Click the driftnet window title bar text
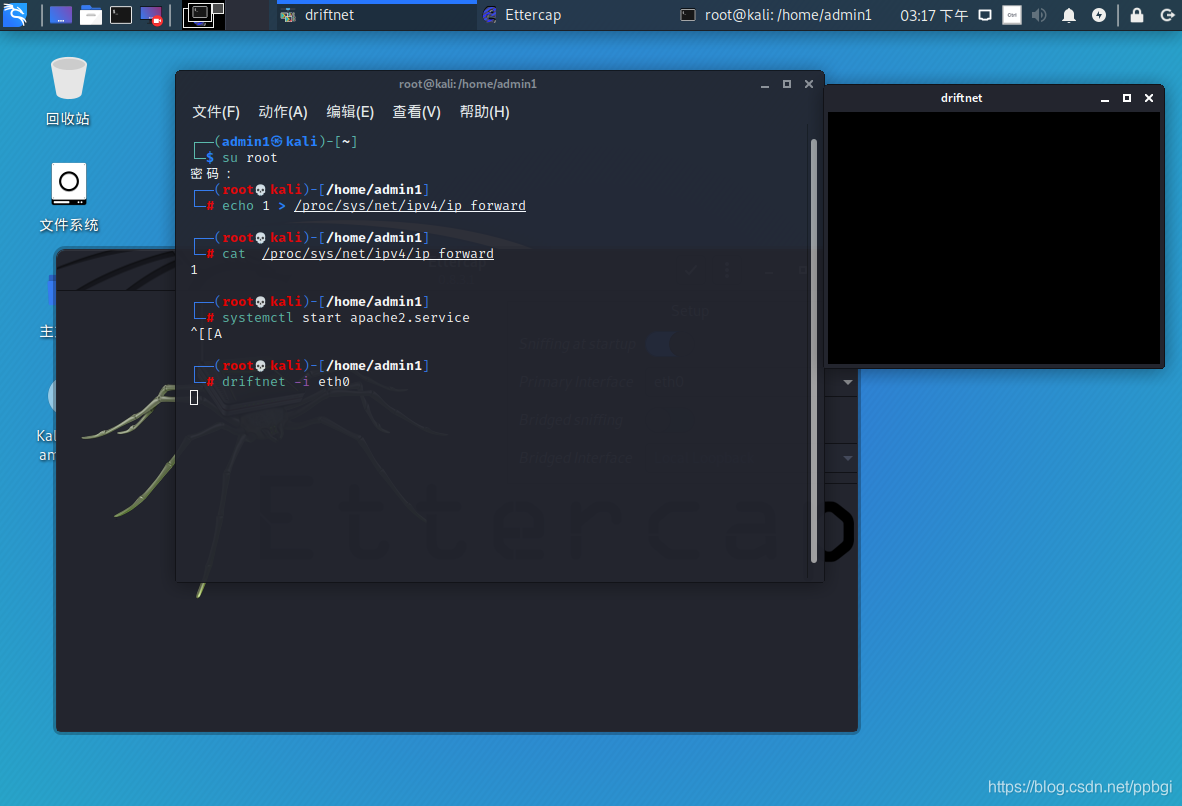The height and width of the screenshot is (806, 1182). point(961,98)
